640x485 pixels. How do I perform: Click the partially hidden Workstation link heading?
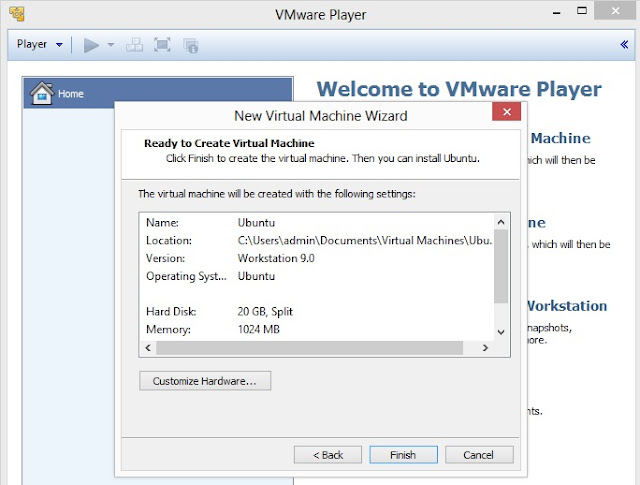click(x=567, y=306)
